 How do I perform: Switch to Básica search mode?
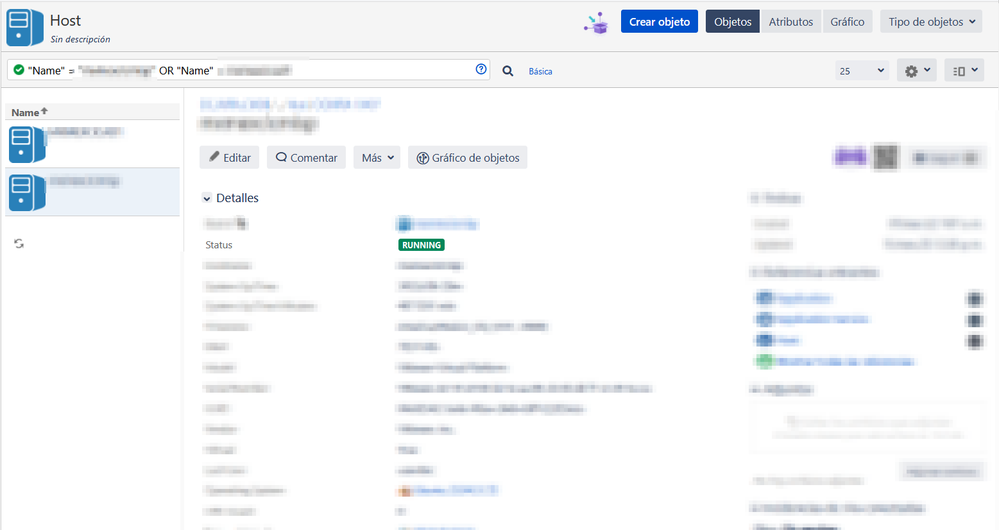tap(540, 71)
